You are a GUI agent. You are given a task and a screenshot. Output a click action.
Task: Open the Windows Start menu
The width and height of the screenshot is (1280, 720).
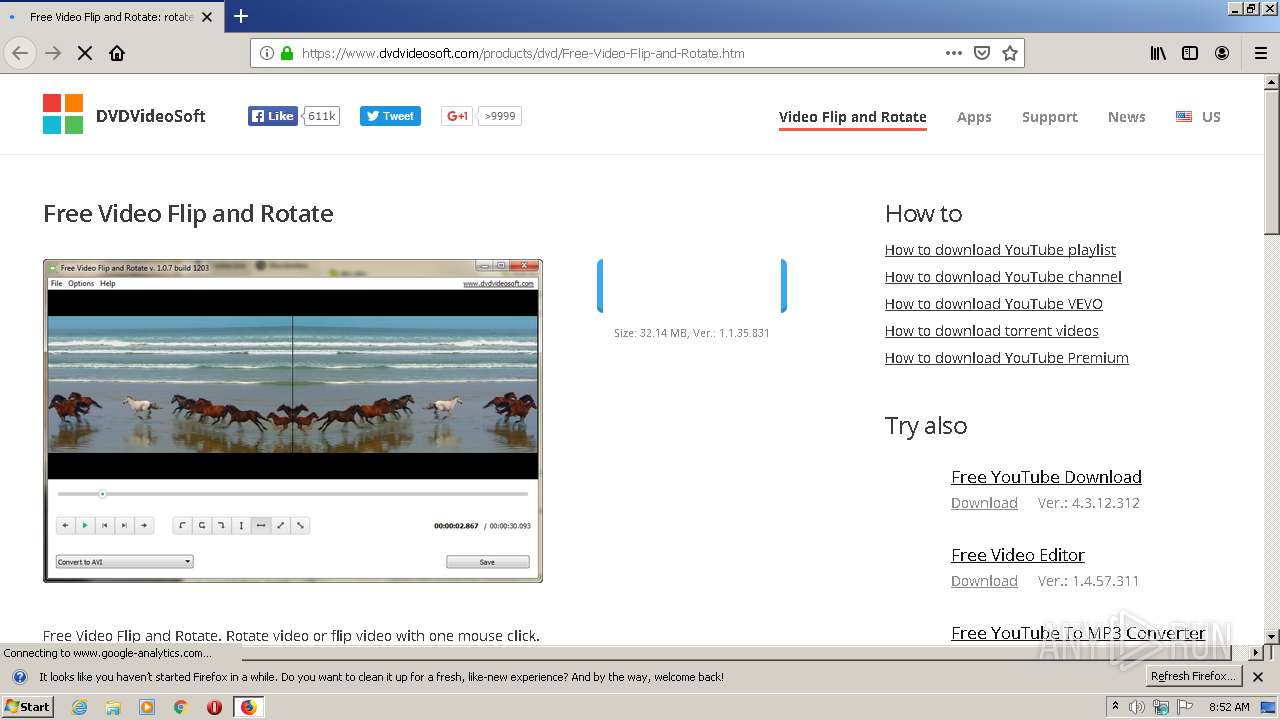pyautogui.click(x=28, y=707)
